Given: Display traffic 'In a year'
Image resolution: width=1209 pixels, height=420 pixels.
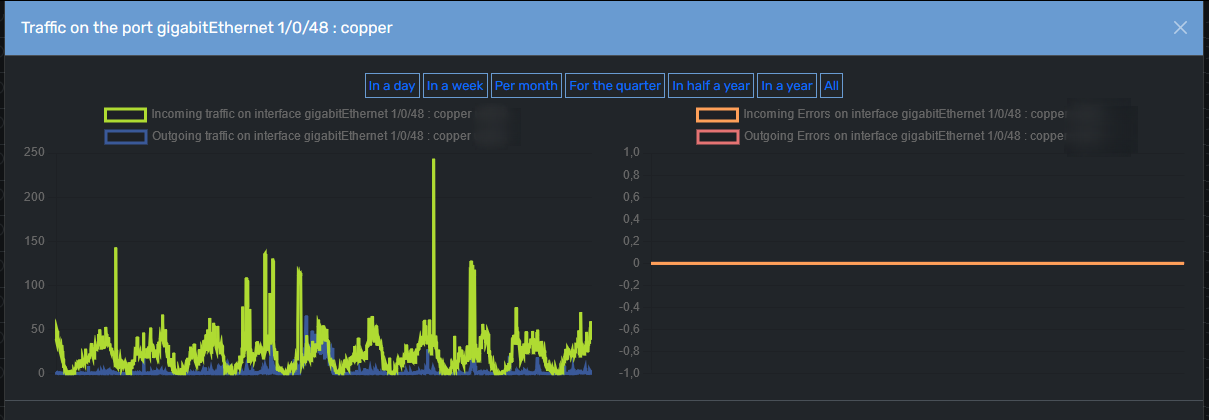Looking at the screenshot, I should 787,86.
